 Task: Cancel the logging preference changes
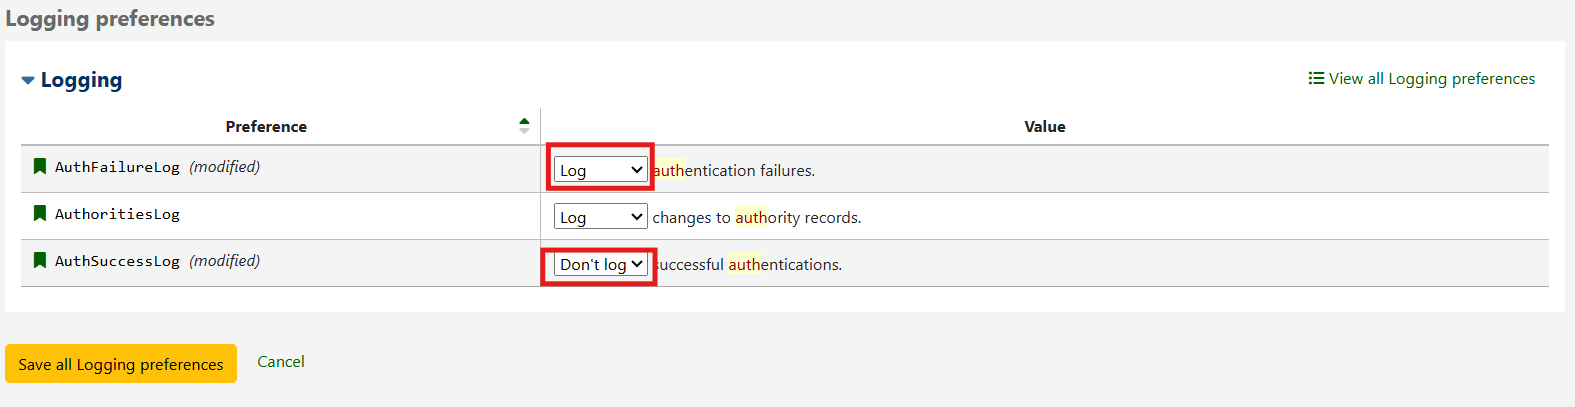[281, 362]
